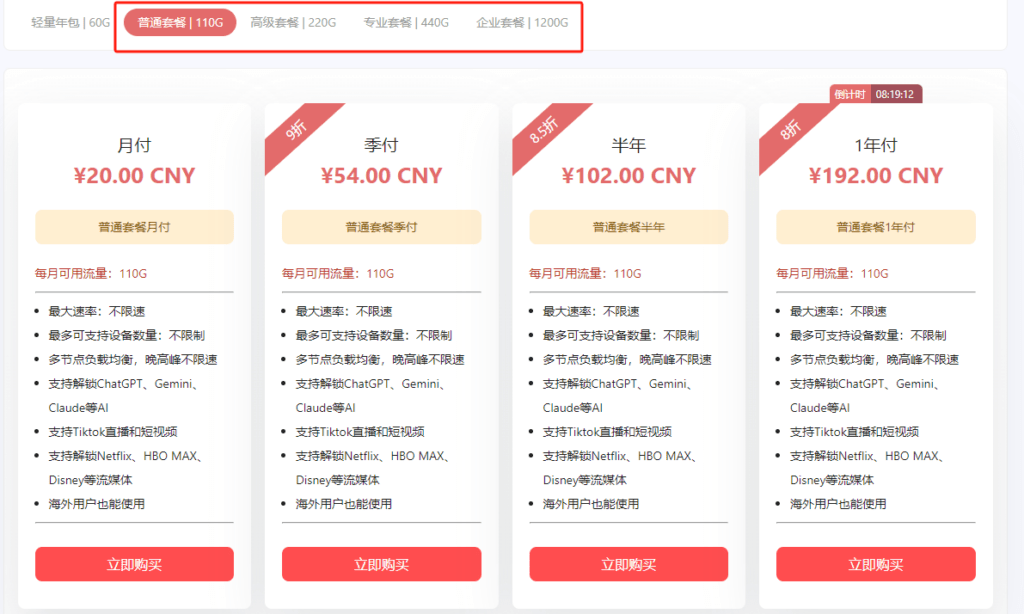Click 立即购买 under the 月付 plan

point(135,564)
